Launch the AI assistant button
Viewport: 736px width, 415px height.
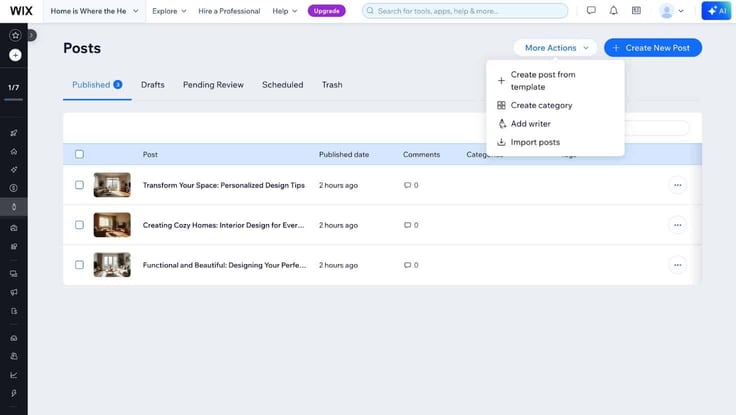[716, 11]
